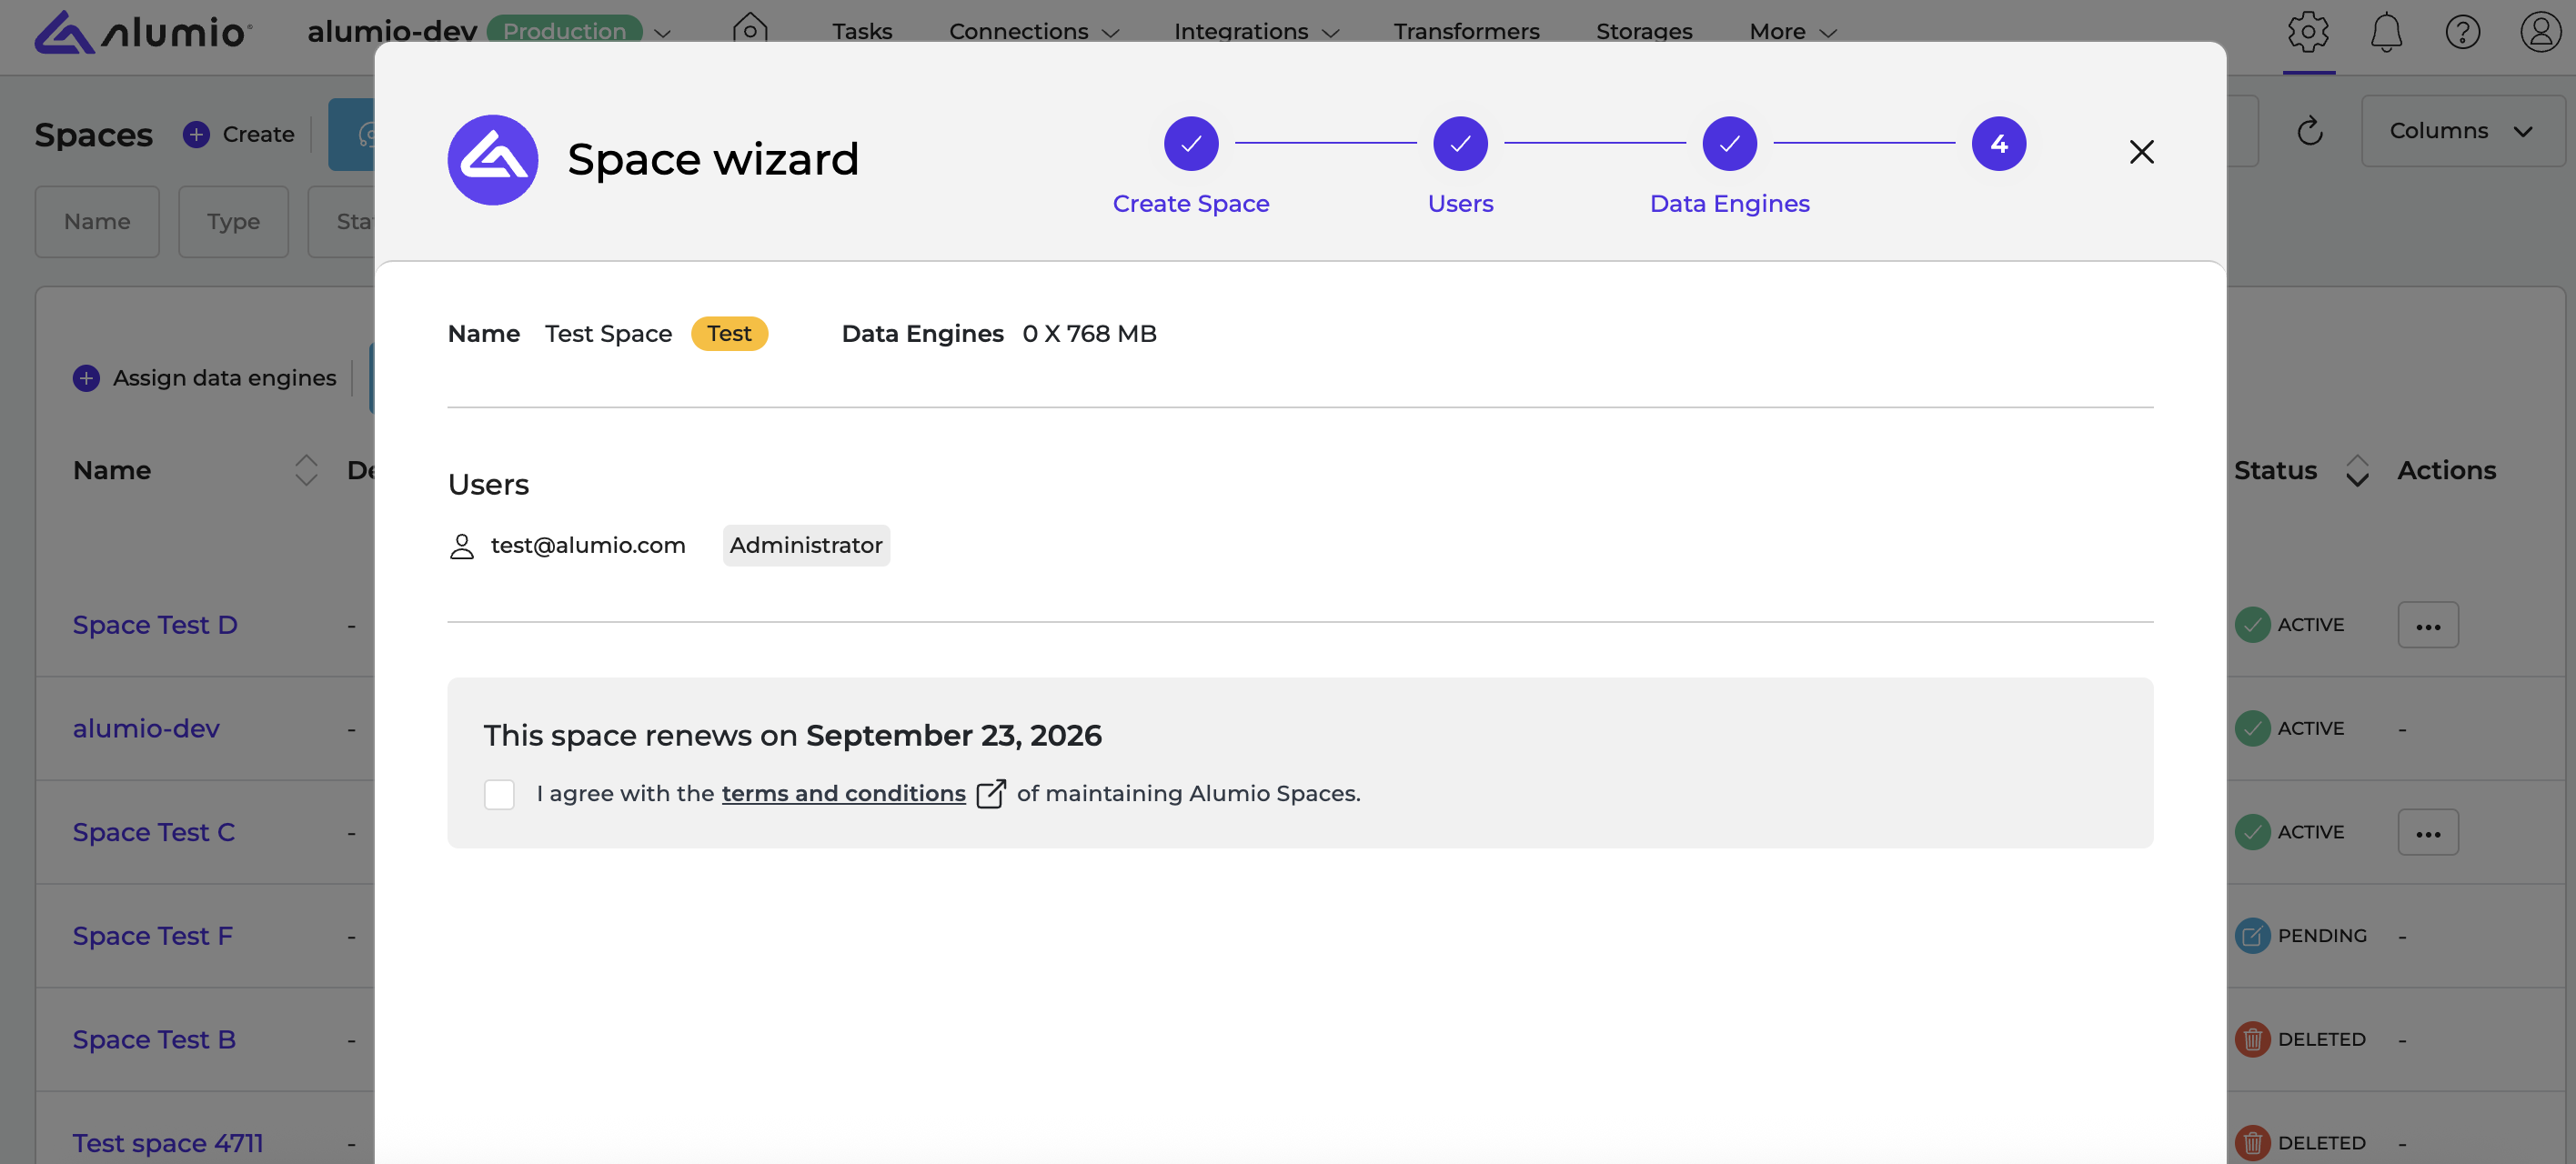Screen dimensions: 2576x1164
Task: Toggle sort on Status column
Action: pyautogui.click(x=2356, y=470)
